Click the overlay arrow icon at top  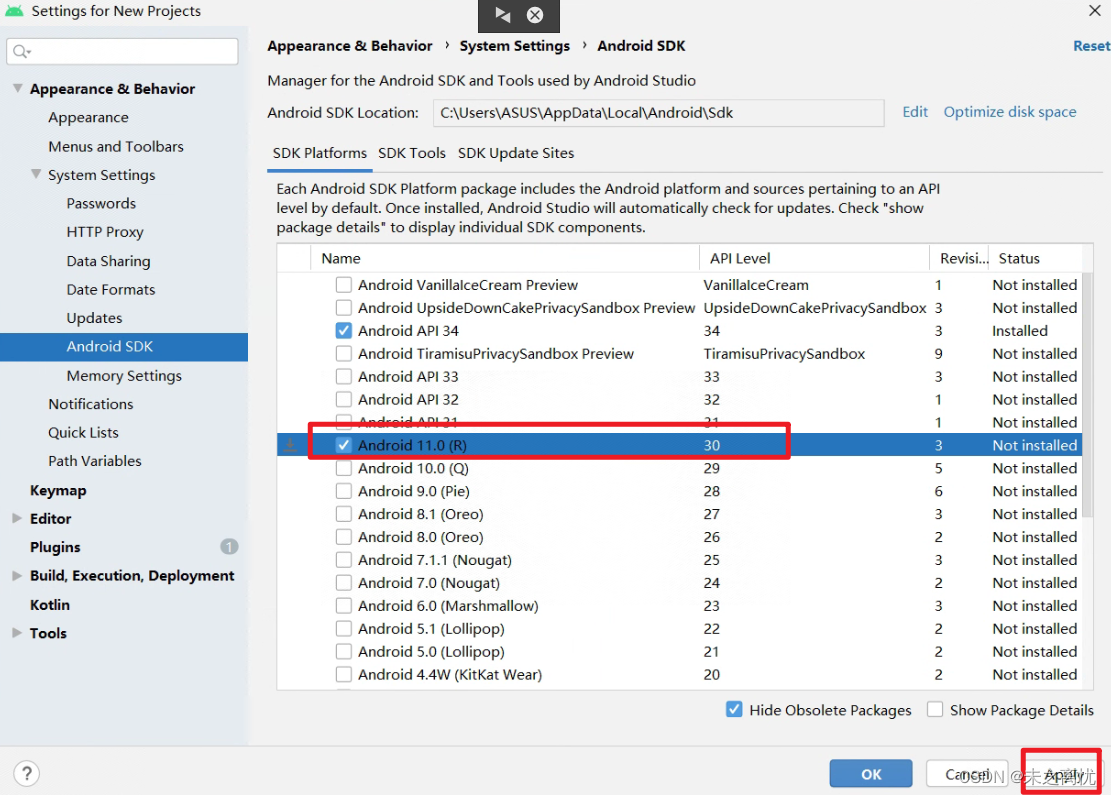pos(502,15)
